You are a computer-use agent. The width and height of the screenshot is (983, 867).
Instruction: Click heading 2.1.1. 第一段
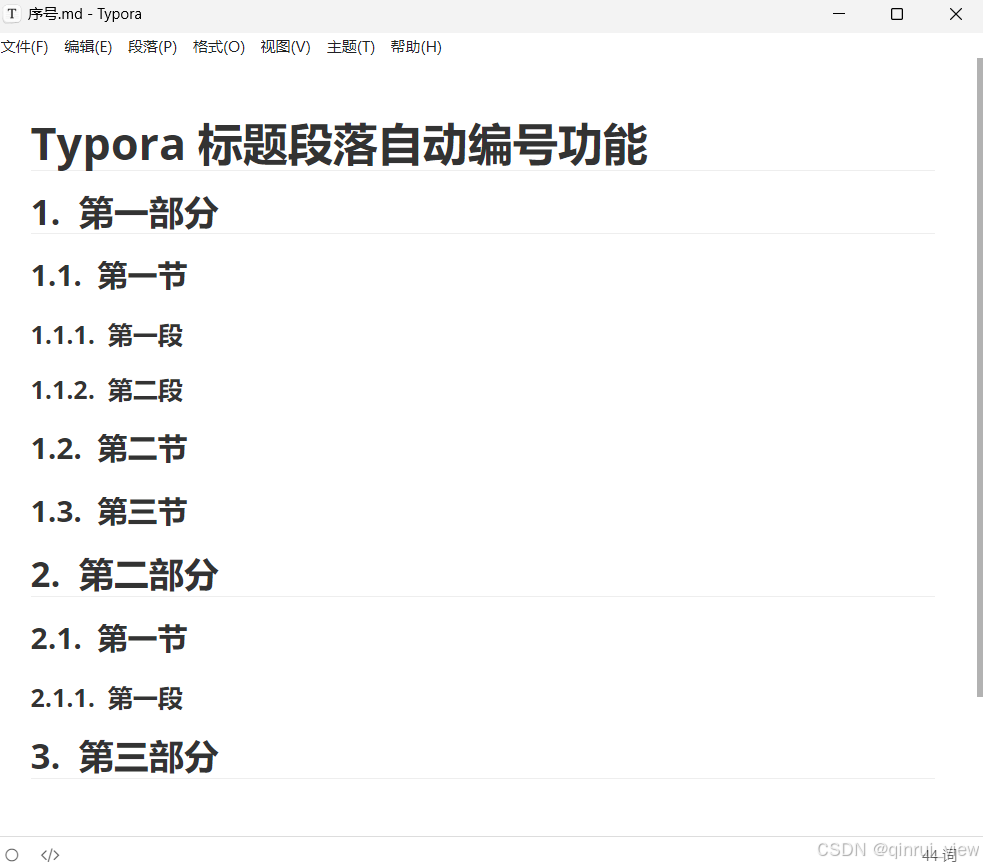107,698
